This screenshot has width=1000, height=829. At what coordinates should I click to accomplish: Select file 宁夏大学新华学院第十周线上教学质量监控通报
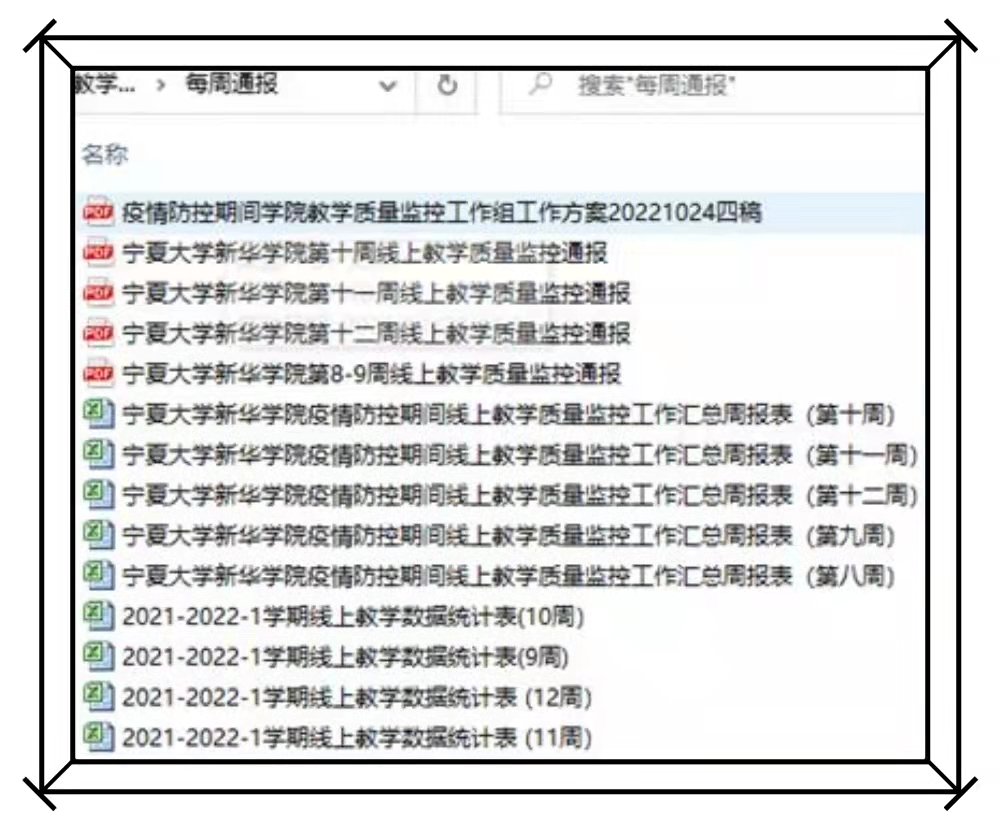(x=365, y=253)
